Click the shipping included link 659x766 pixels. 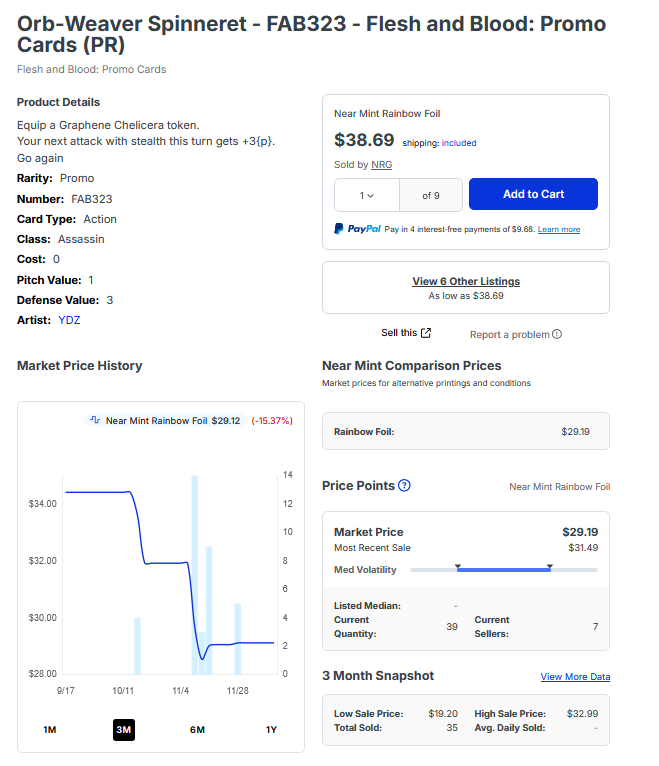[459, 143]
